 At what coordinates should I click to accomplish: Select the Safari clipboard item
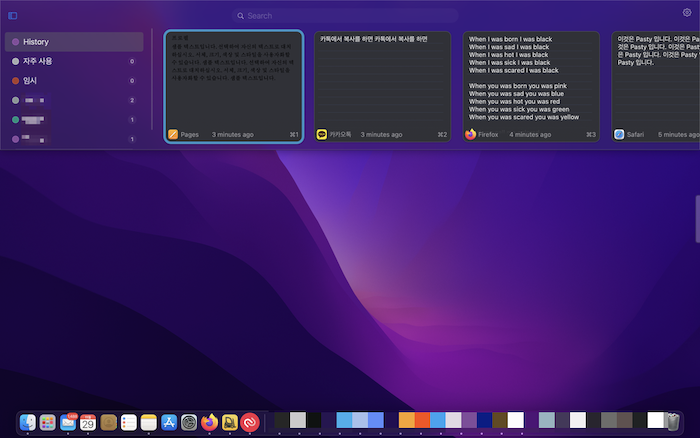(655, 87)
